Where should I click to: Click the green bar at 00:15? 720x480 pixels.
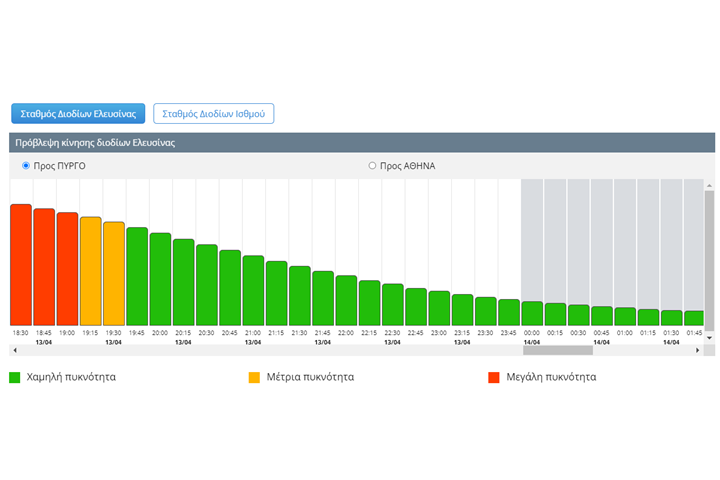coord(556,315)
